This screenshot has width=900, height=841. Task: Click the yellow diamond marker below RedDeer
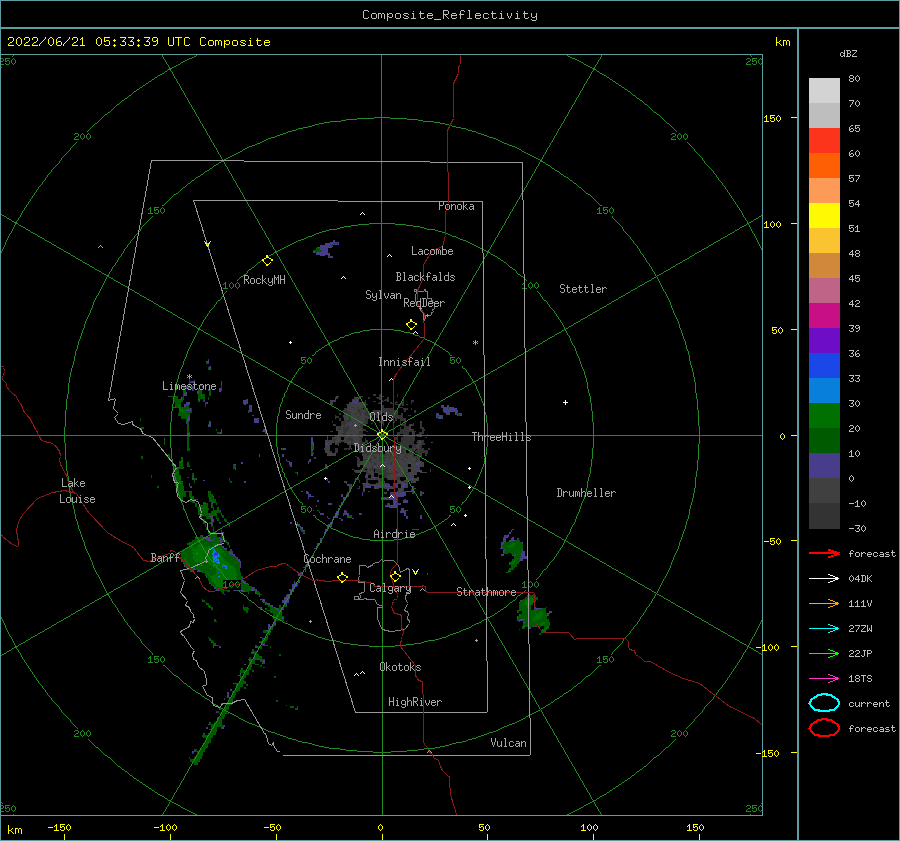[412, 325]
